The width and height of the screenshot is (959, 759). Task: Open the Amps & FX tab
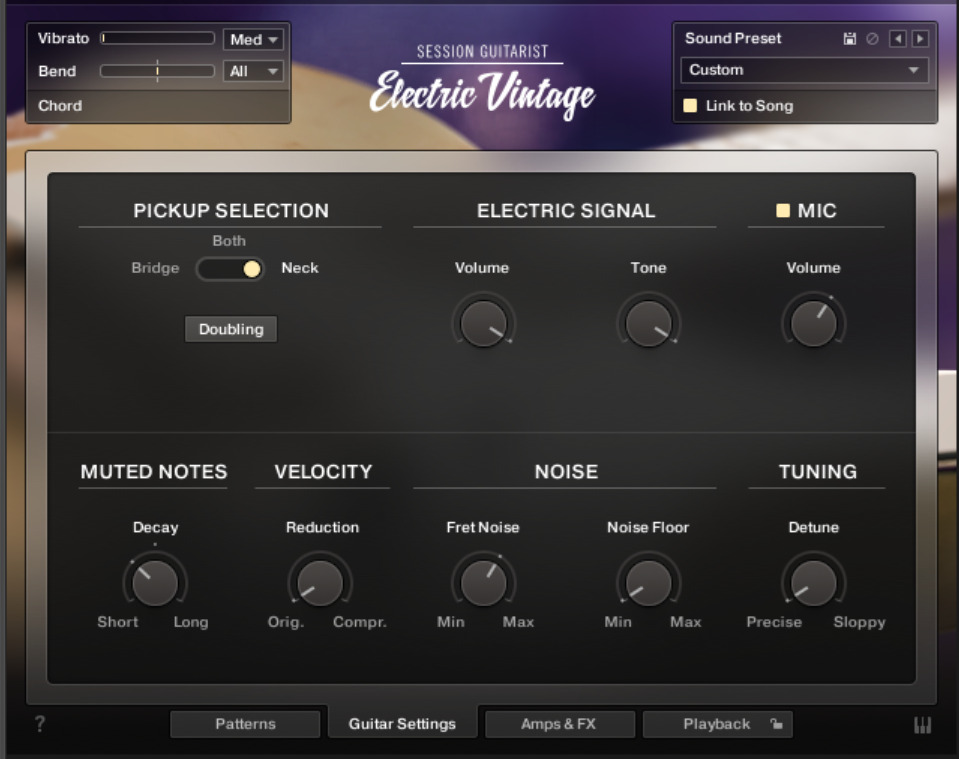coord(559,724)
